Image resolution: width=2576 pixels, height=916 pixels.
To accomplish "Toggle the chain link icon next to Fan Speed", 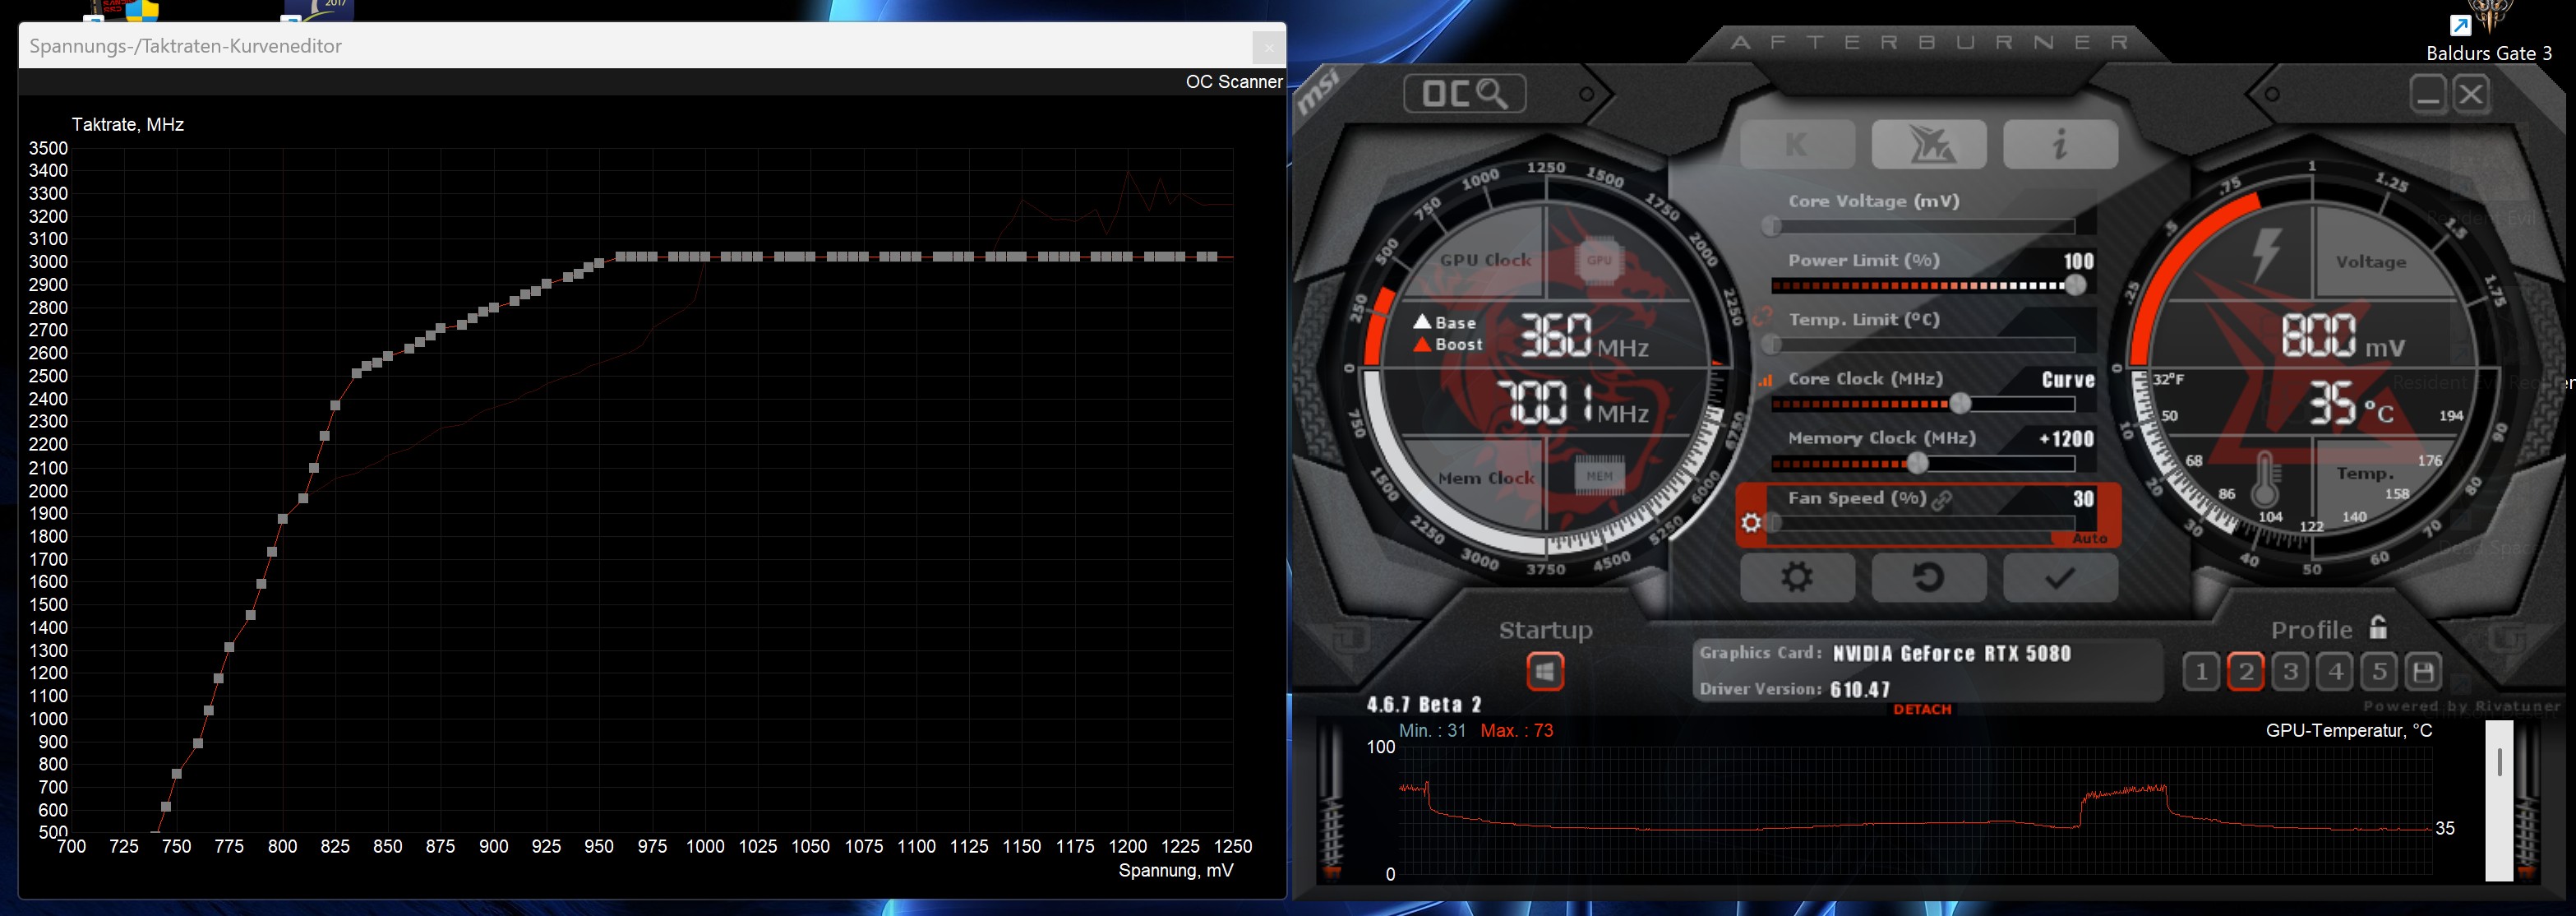I will coord(1942,499).
